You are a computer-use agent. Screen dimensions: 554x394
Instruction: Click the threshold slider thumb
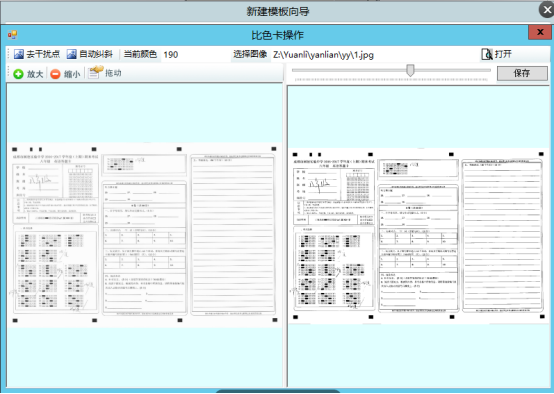pos(410,70)
